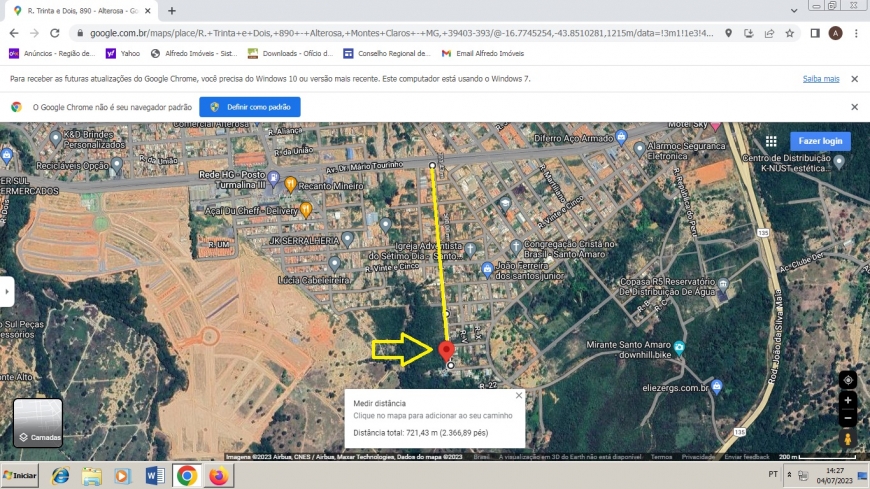This screenshot has width=870, height=489.
Task: Click Definir como padrão button
Action: click(250, 107)
